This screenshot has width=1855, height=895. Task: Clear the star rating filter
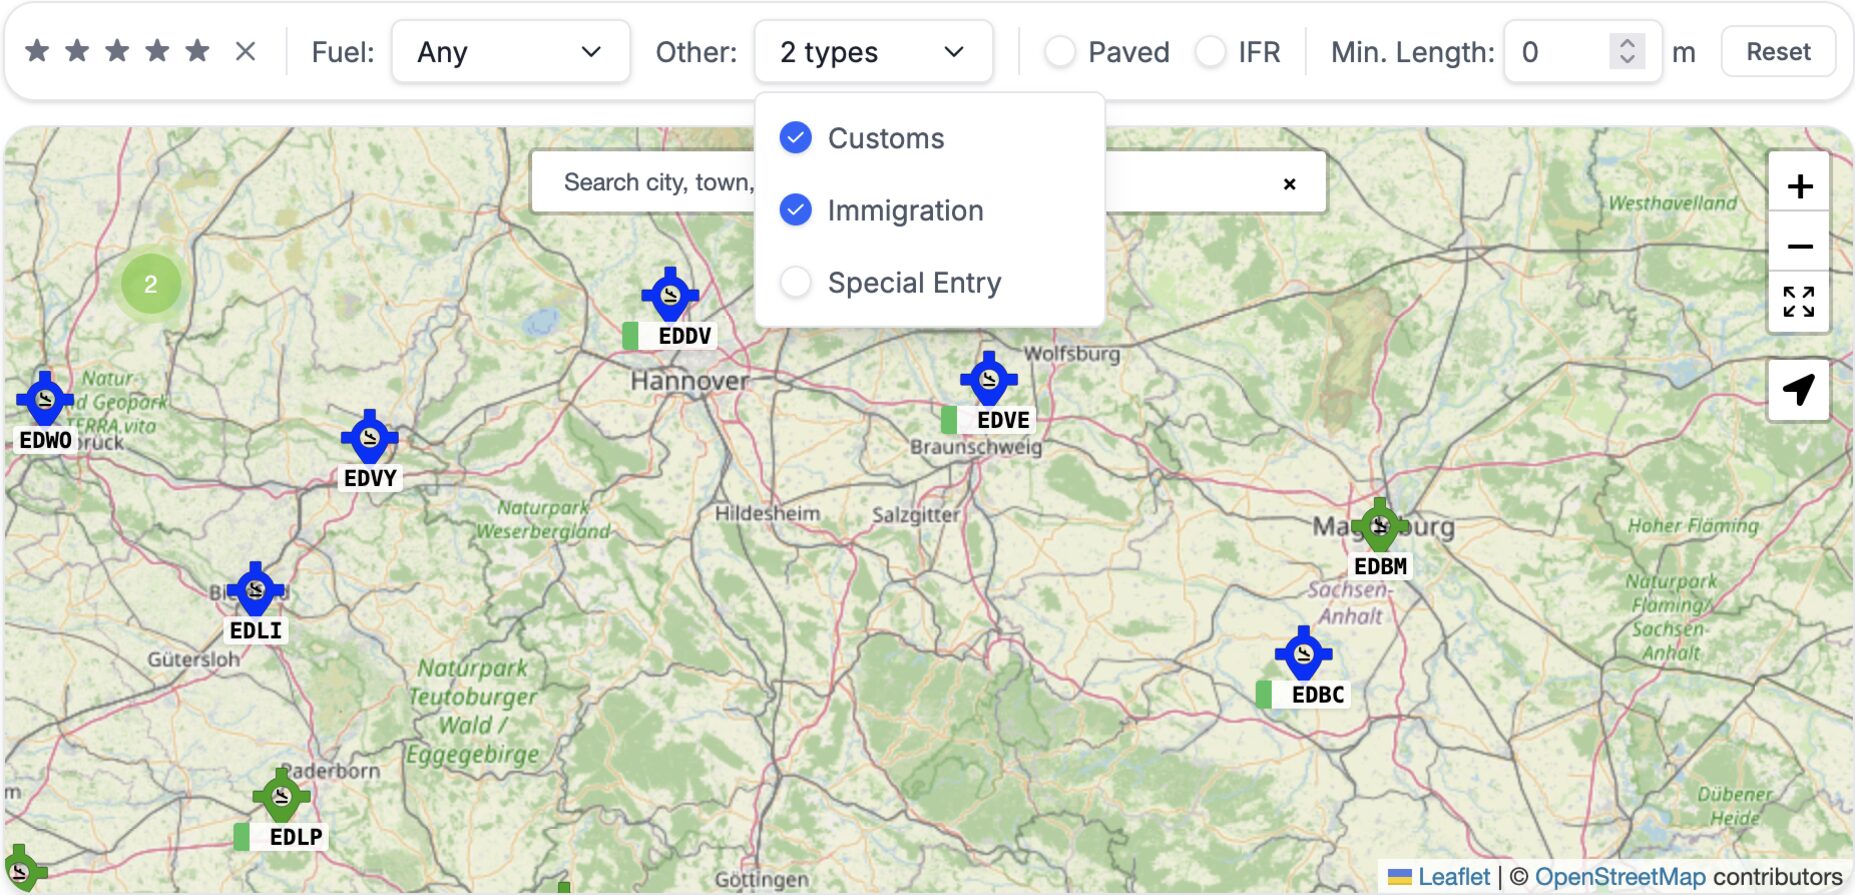point(245,51)
